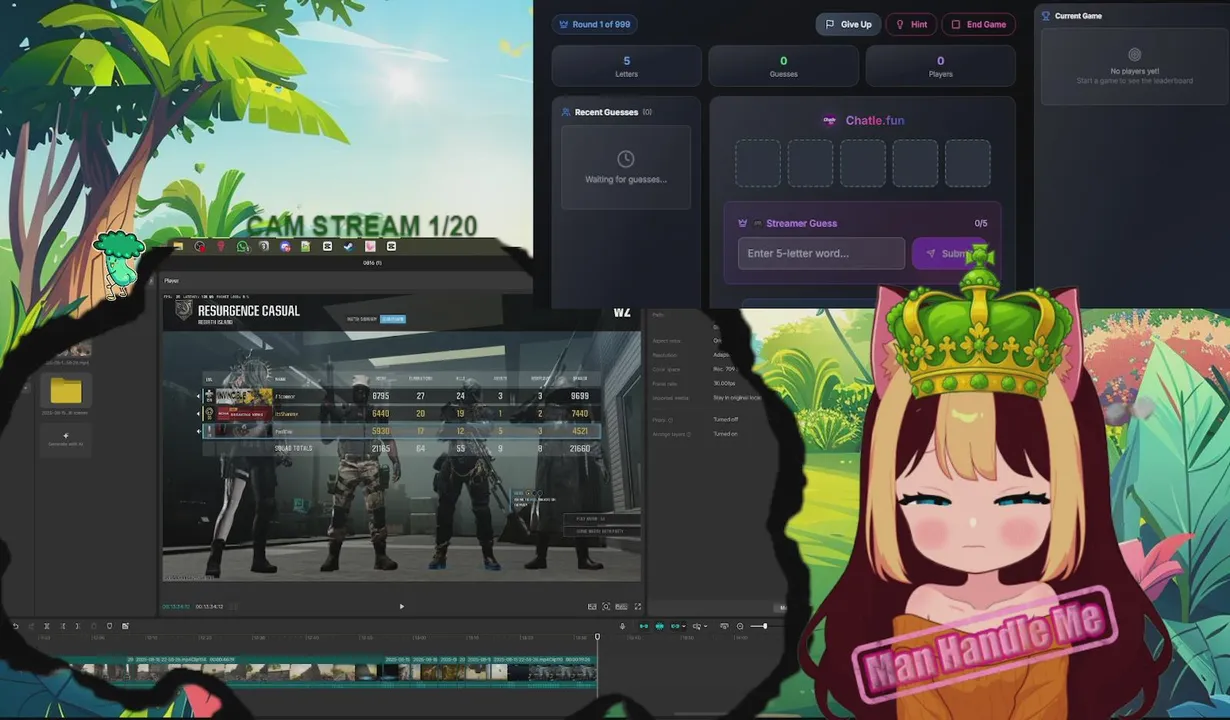Click the Recent Guesses panel header
1230x720 pixels.
(606, 112)
